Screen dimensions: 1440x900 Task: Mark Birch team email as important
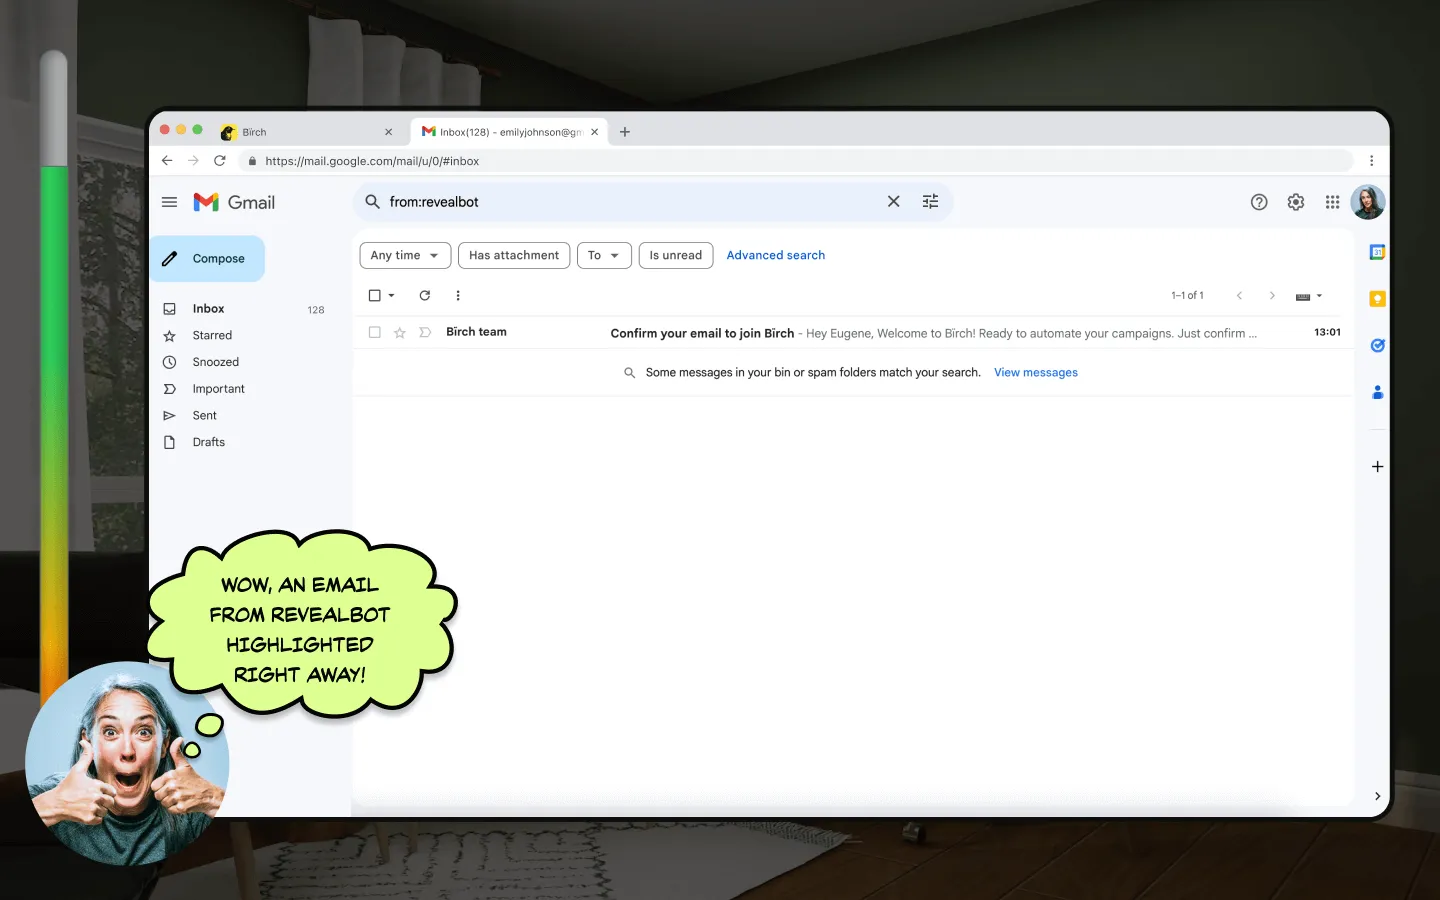[425, 332]
